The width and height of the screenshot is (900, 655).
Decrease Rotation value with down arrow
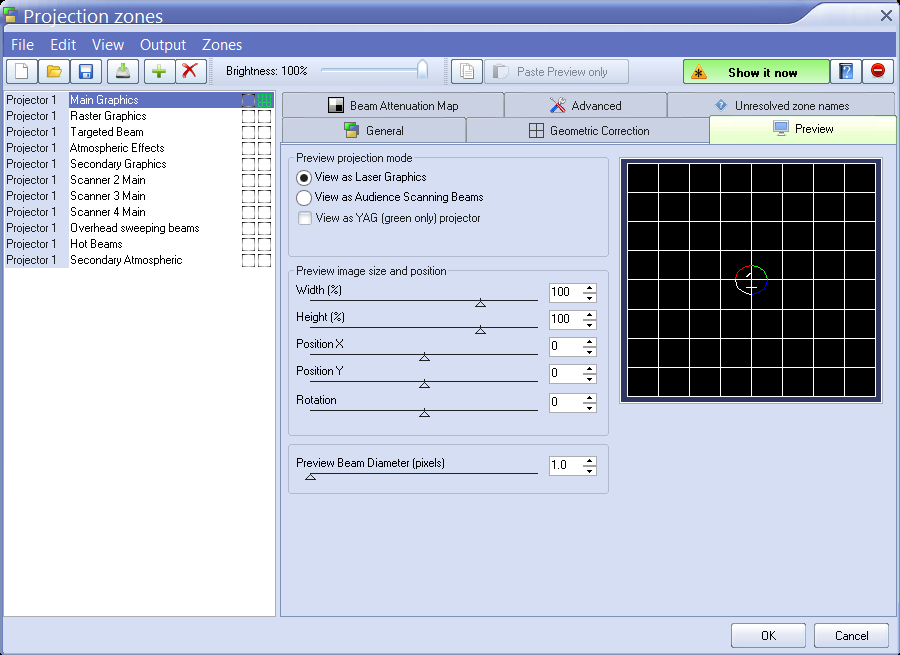(x=590, y=408)
